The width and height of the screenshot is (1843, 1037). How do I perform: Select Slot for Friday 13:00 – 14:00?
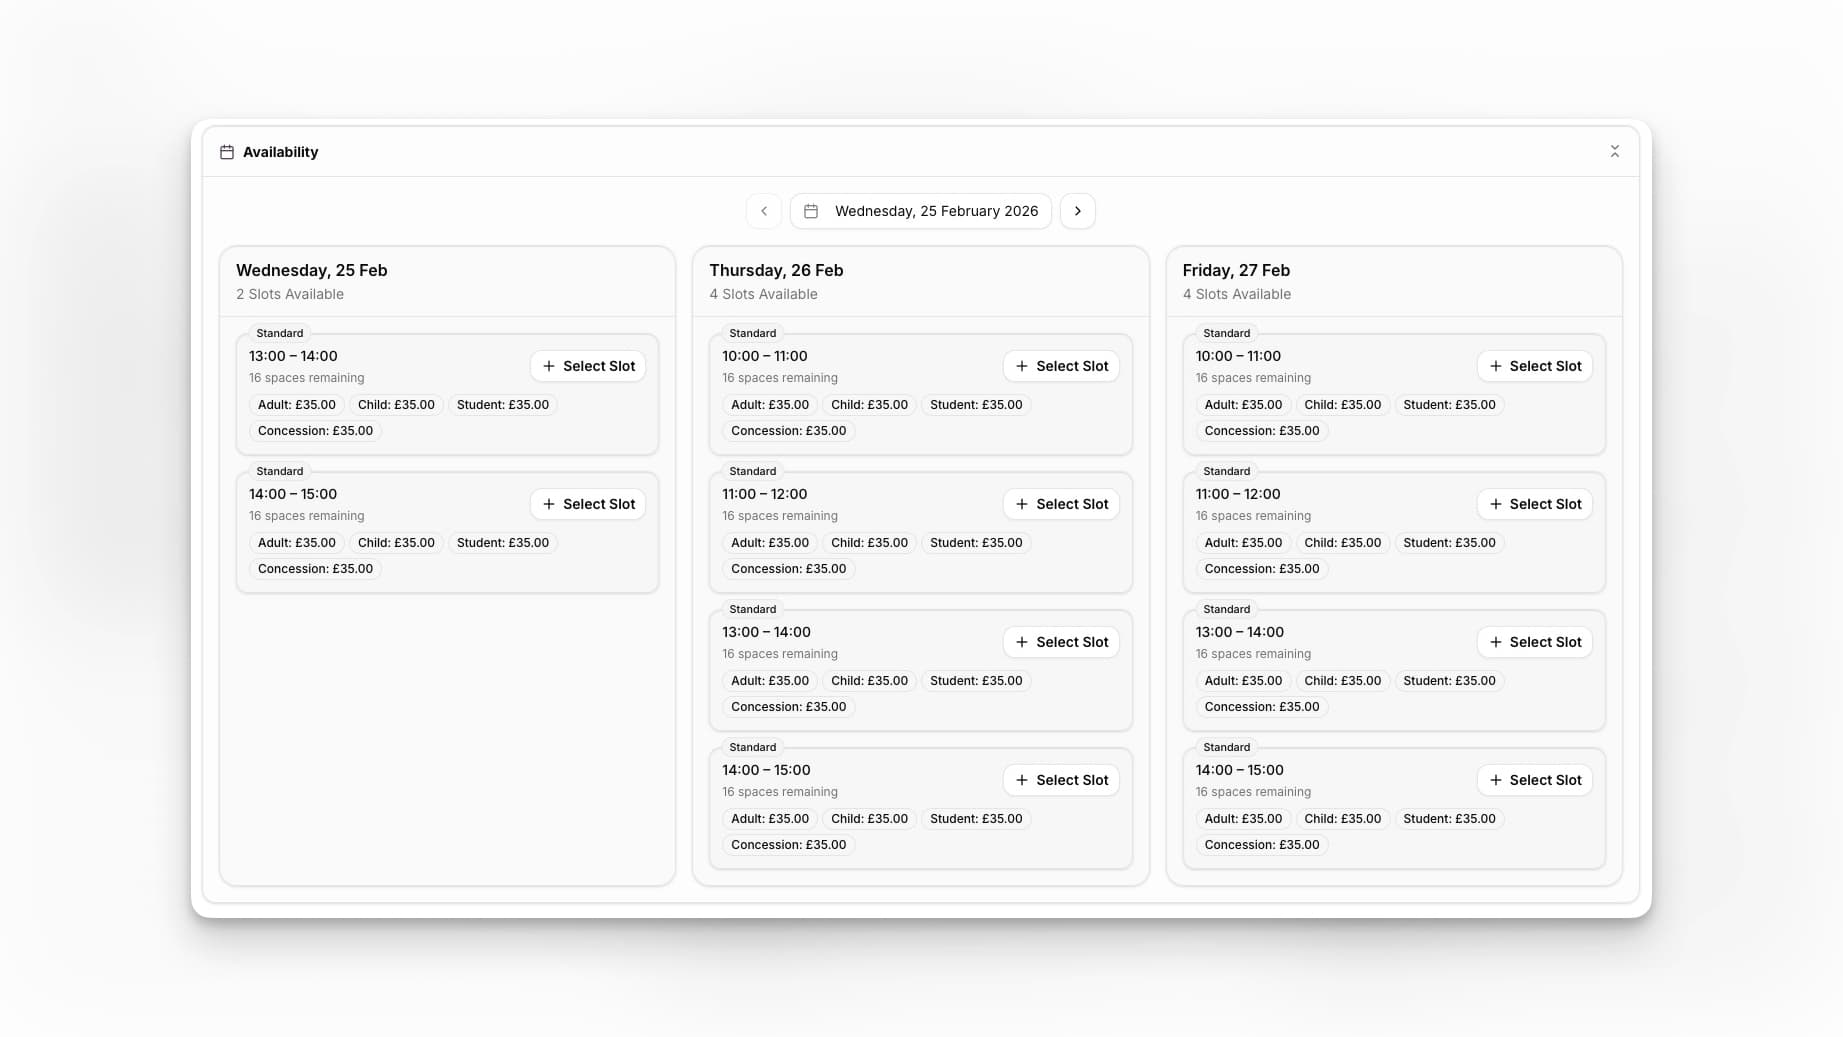1535,642
